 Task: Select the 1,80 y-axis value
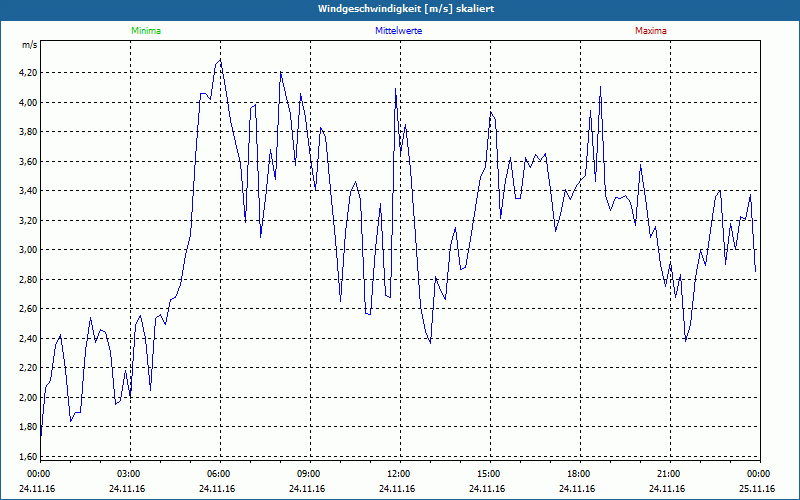click(28, 427)
